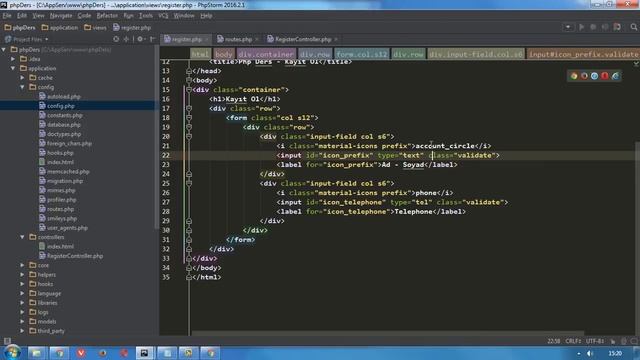Viewport: 640px width, 360px height.
Task: Open the Refactor menu
Action: 107,16
